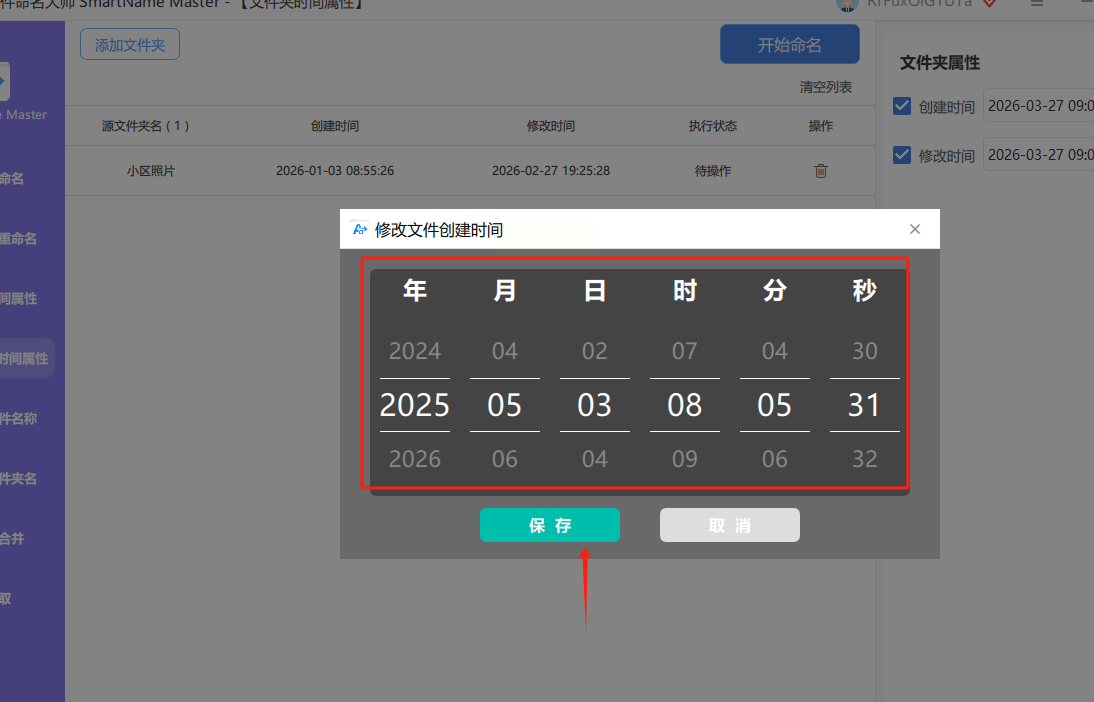Toggle the 创建时间 checkbox
The height and width of the screenshot is (702, 1094).
902,106
